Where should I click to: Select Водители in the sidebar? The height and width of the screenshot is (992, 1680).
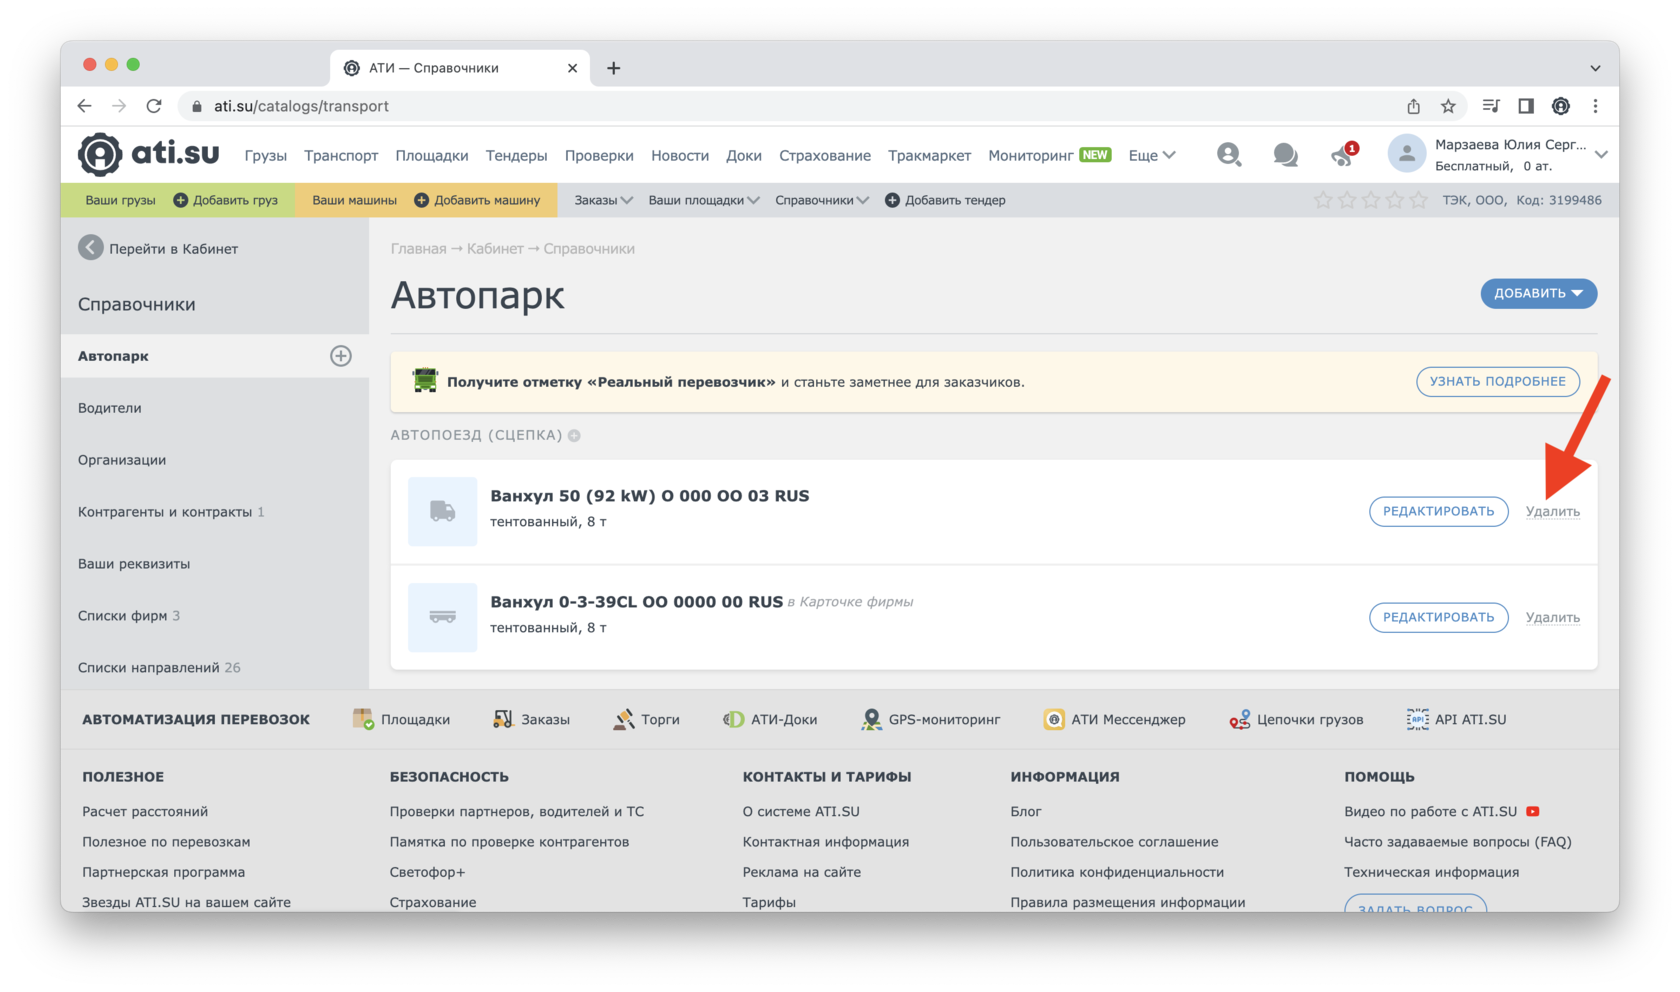pos(110,408)
